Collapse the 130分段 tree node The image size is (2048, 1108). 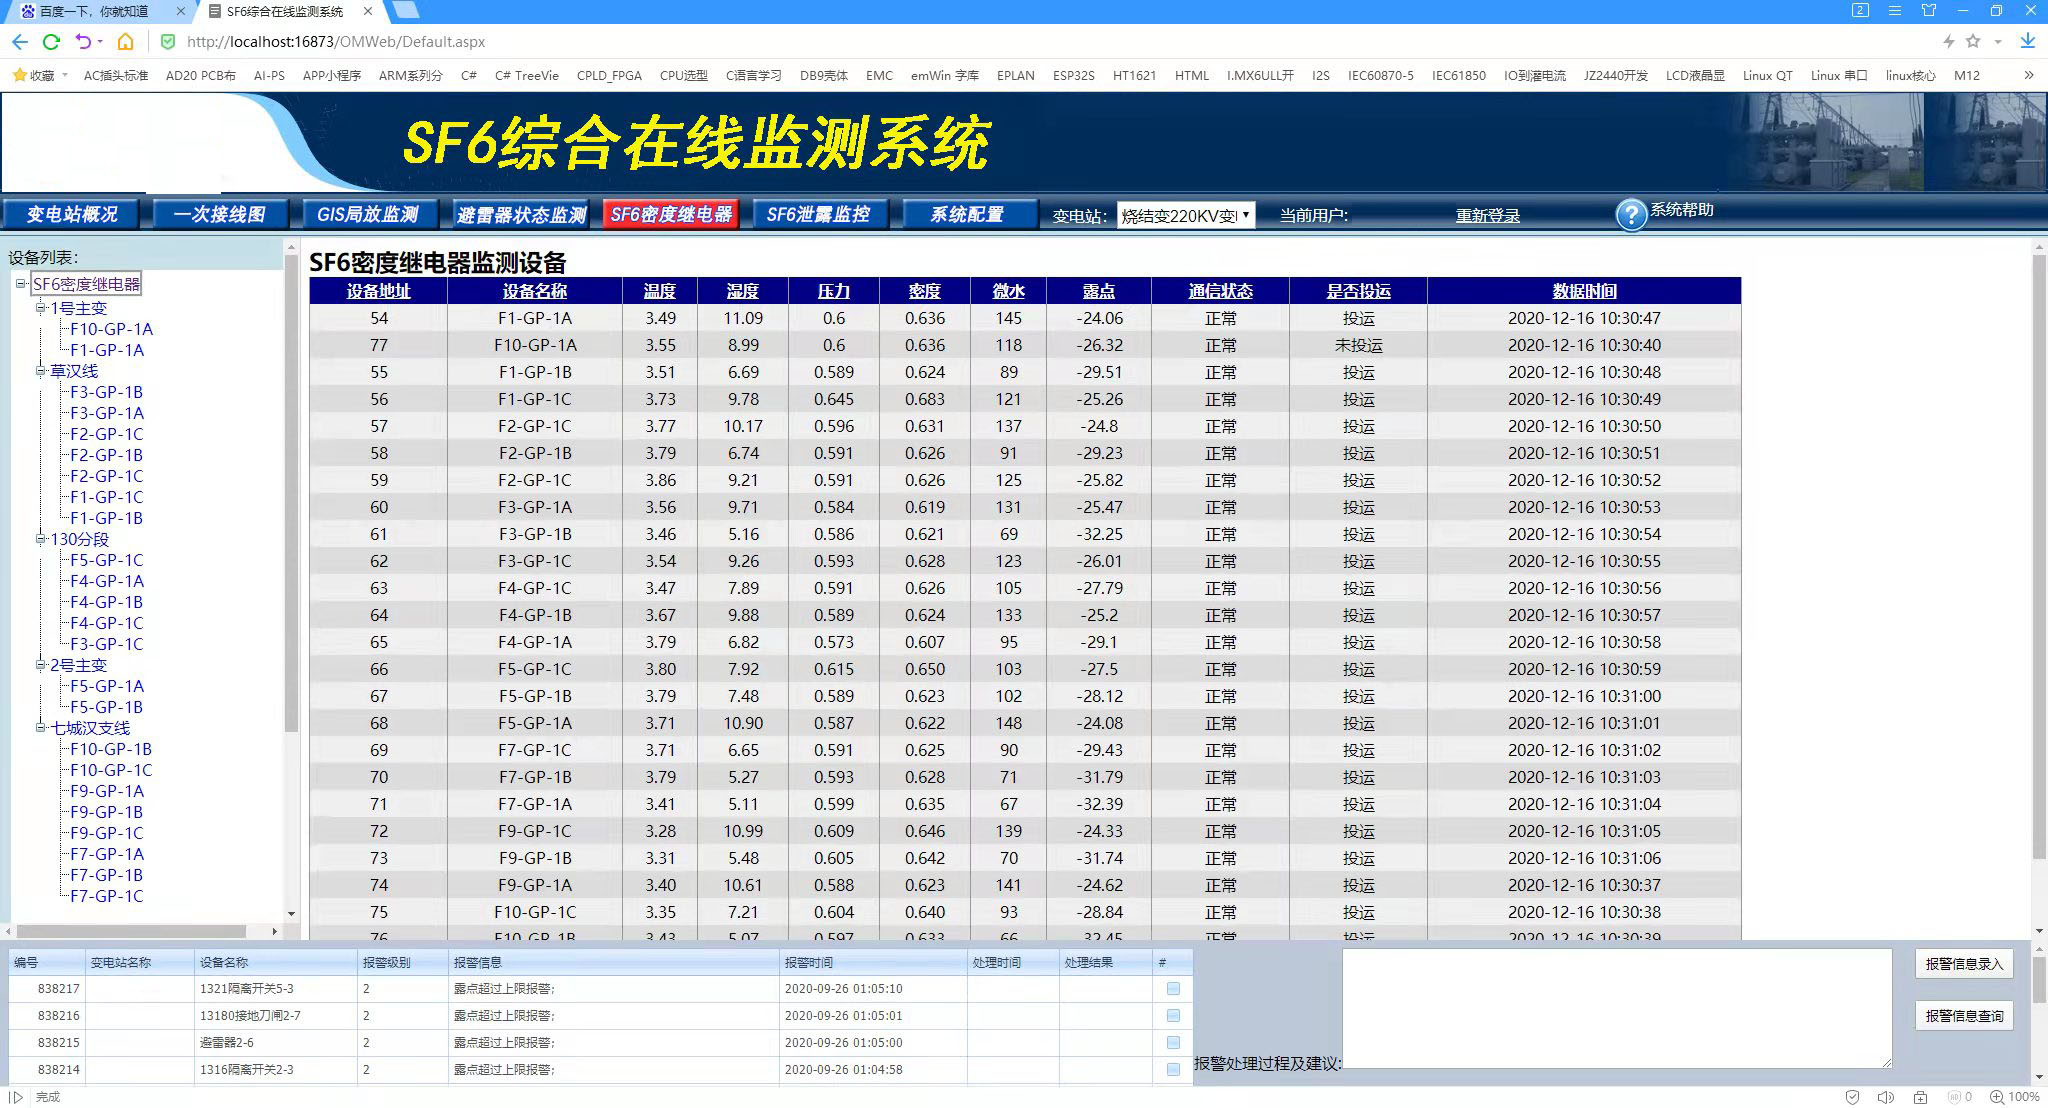[41, 539]
